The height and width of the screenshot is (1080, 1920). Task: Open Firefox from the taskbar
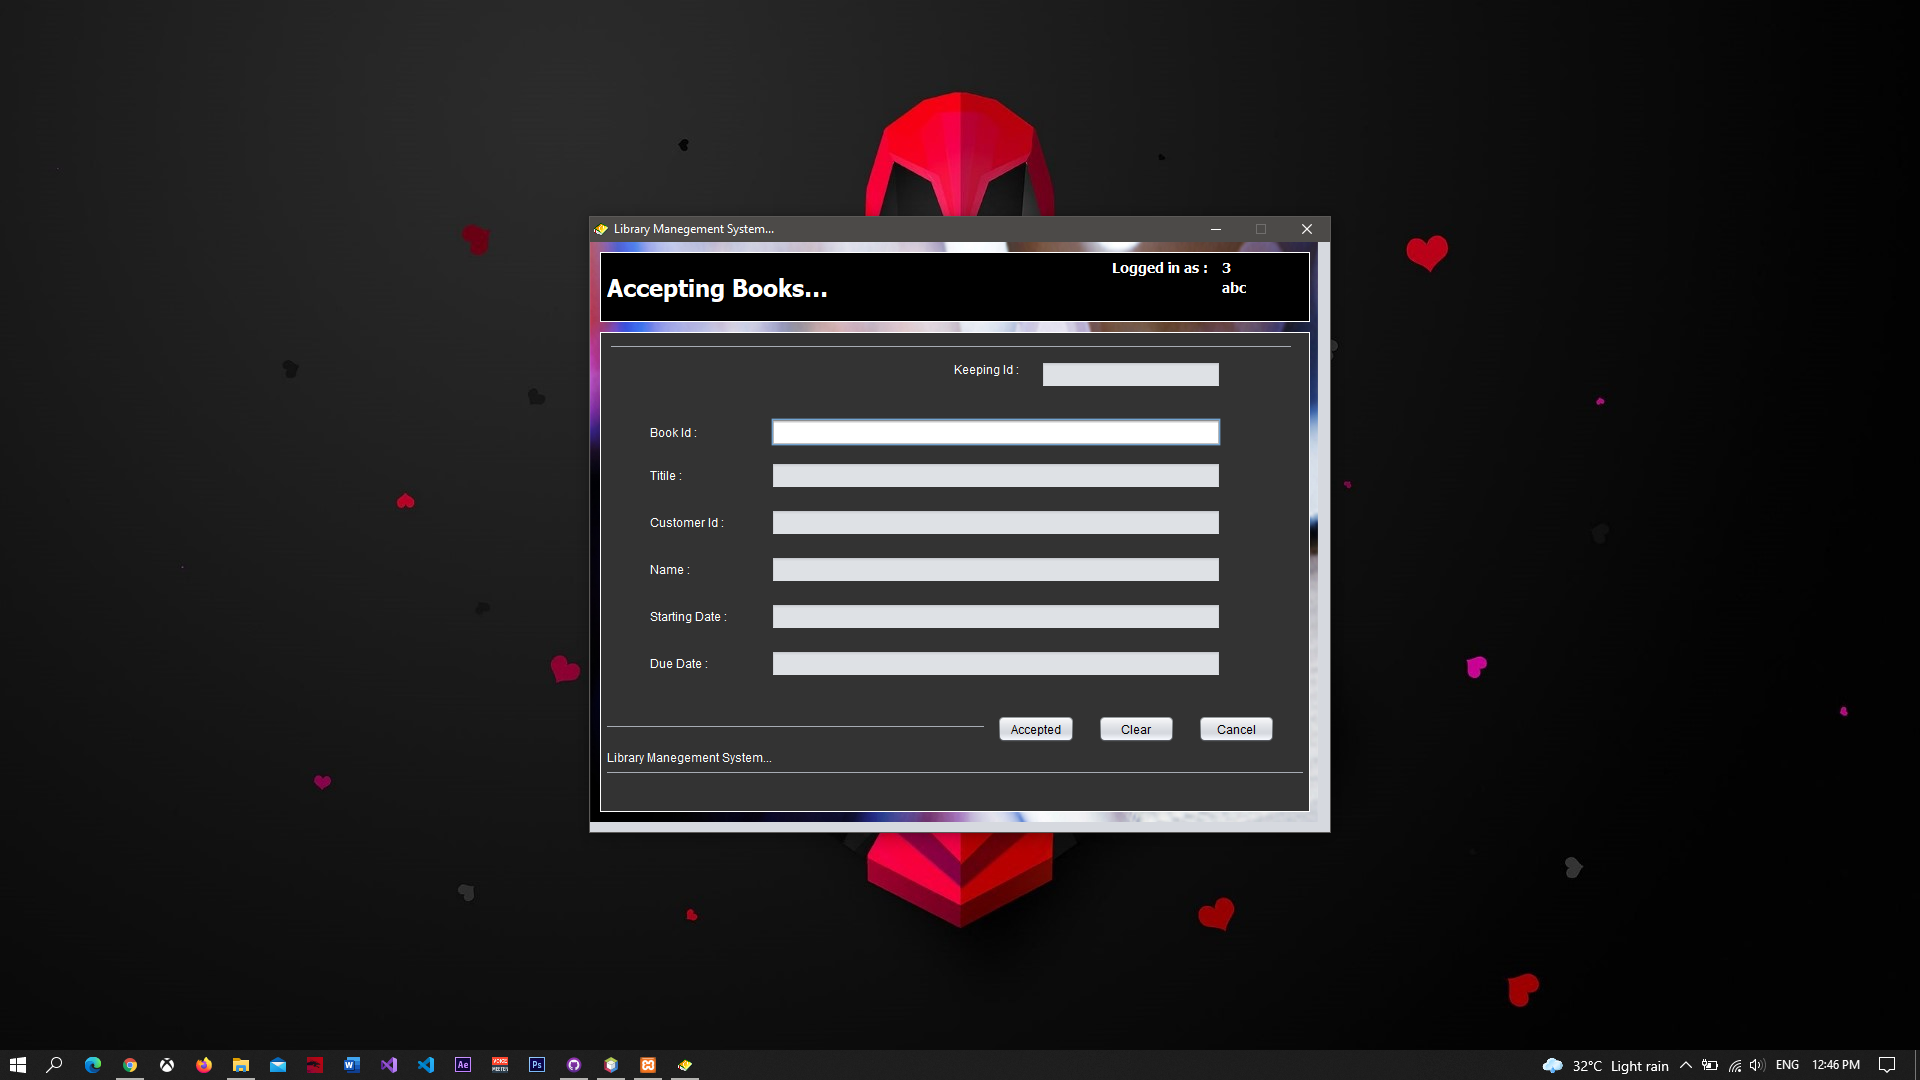[204, 1064]
